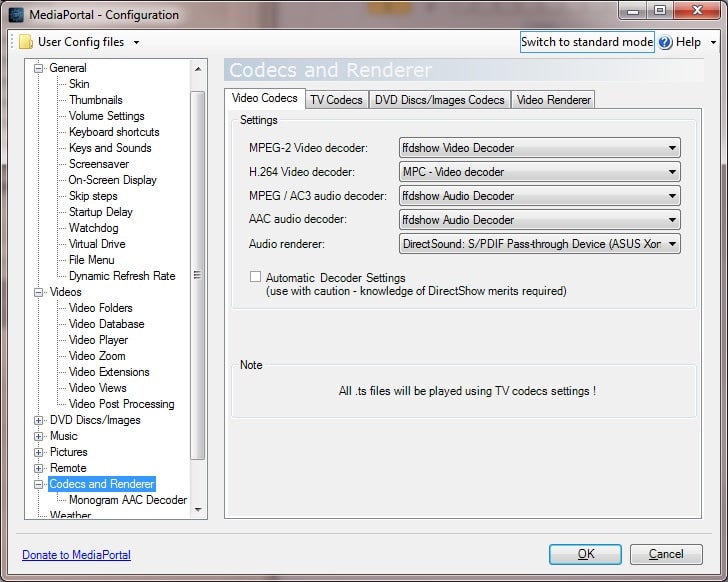Viewport: 728px width, 582px height.
Task: Open the Help menu
Action: 688,42
